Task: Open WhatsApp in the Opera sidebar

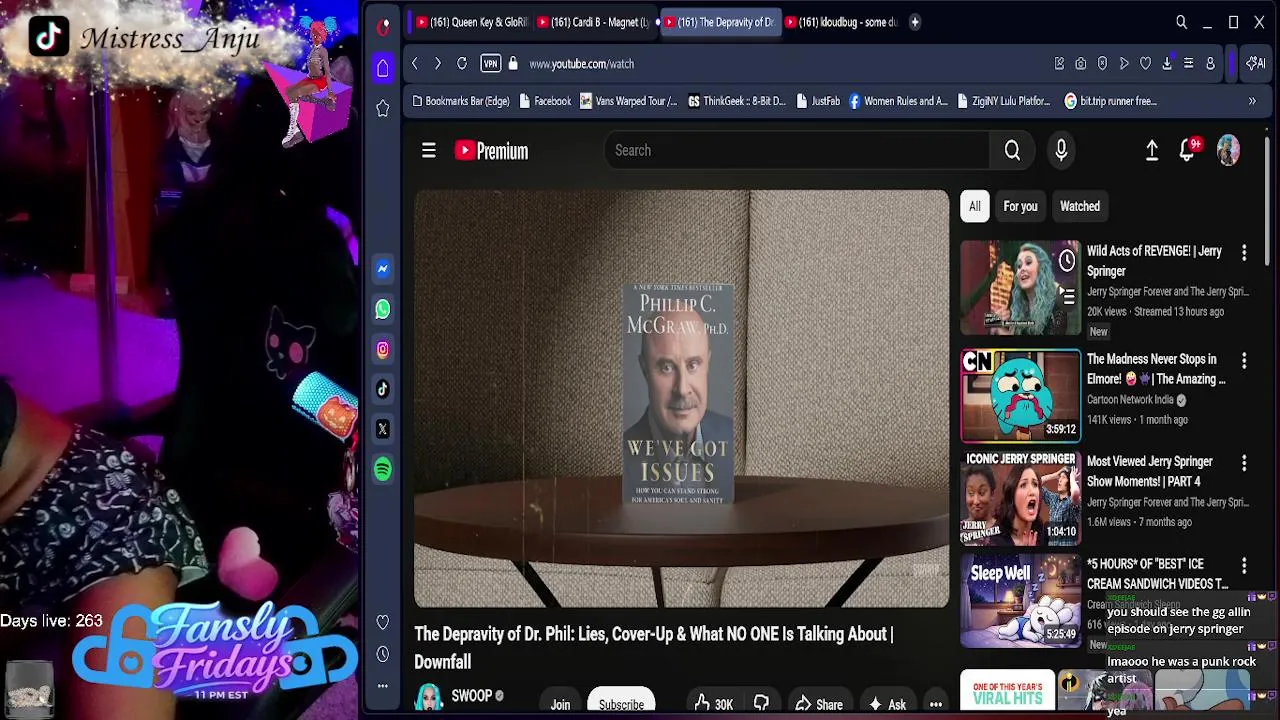Action: click(383, 309)
